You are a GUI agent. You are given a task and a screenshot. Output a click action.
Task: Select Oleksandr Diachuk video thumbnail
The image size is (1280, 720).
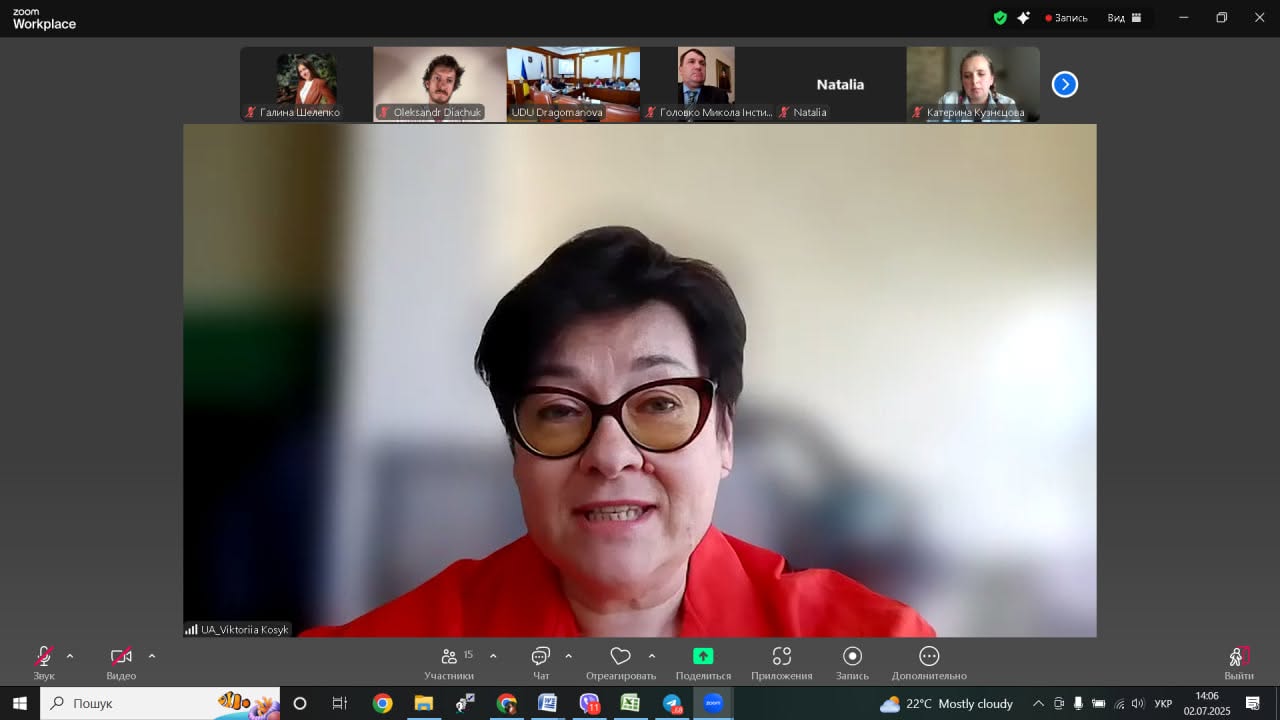pyautogui.click(x=440, y=84)
